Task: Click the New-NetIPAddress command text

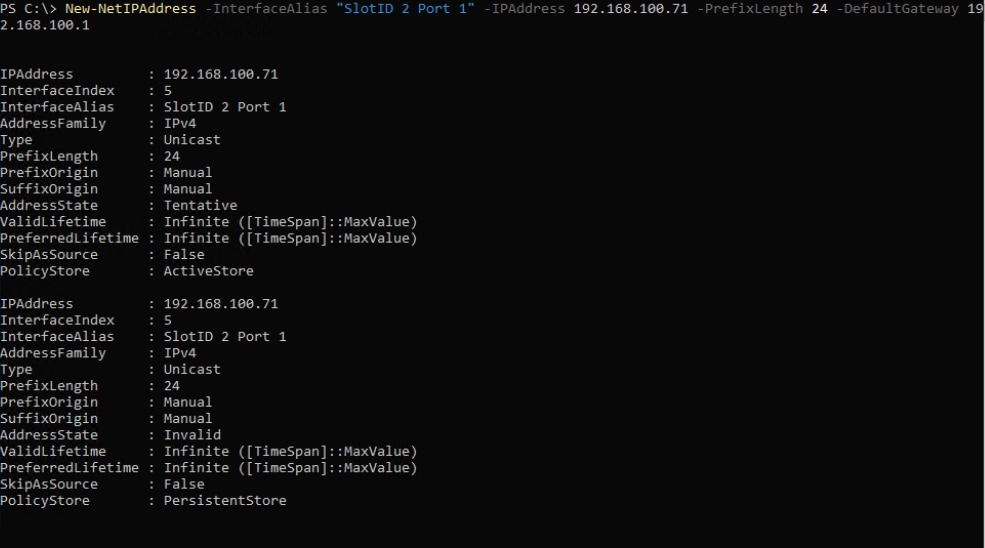Action: coord(131,9)
